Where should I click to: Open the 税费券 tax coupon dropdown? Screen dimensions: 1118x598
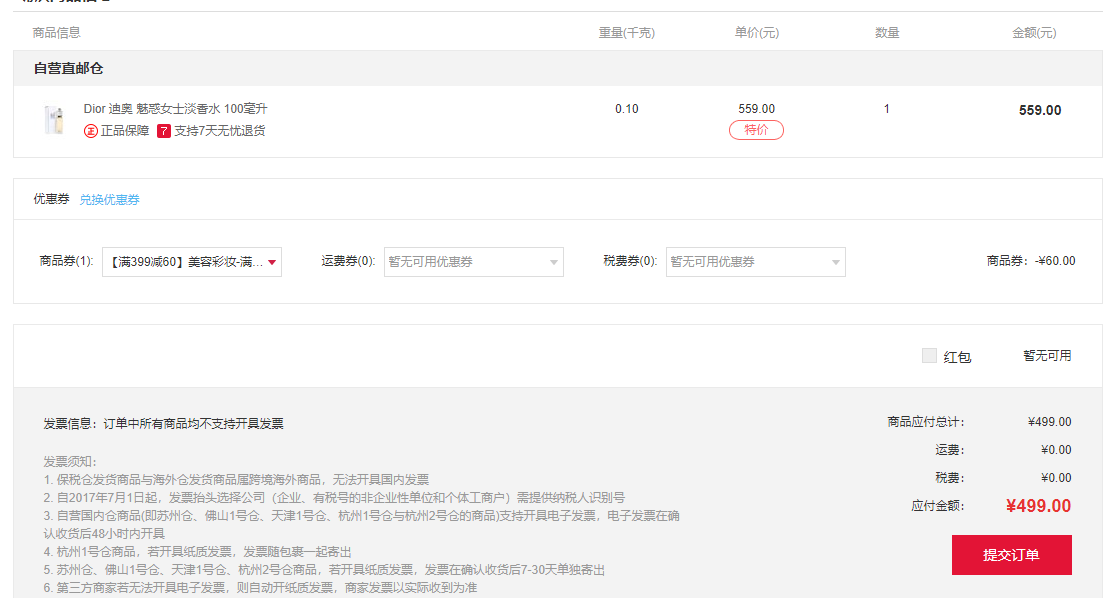[756, 262]
